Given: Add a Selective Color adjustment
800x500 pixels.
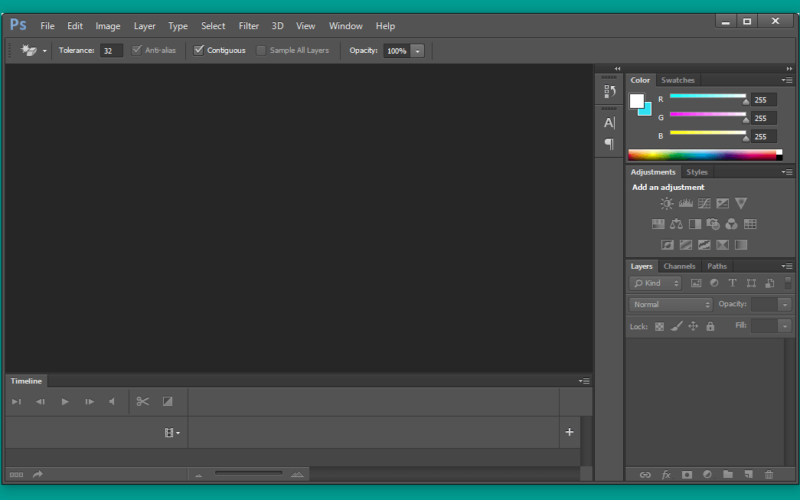Looking at the screenshot, I should coord(722,245).
